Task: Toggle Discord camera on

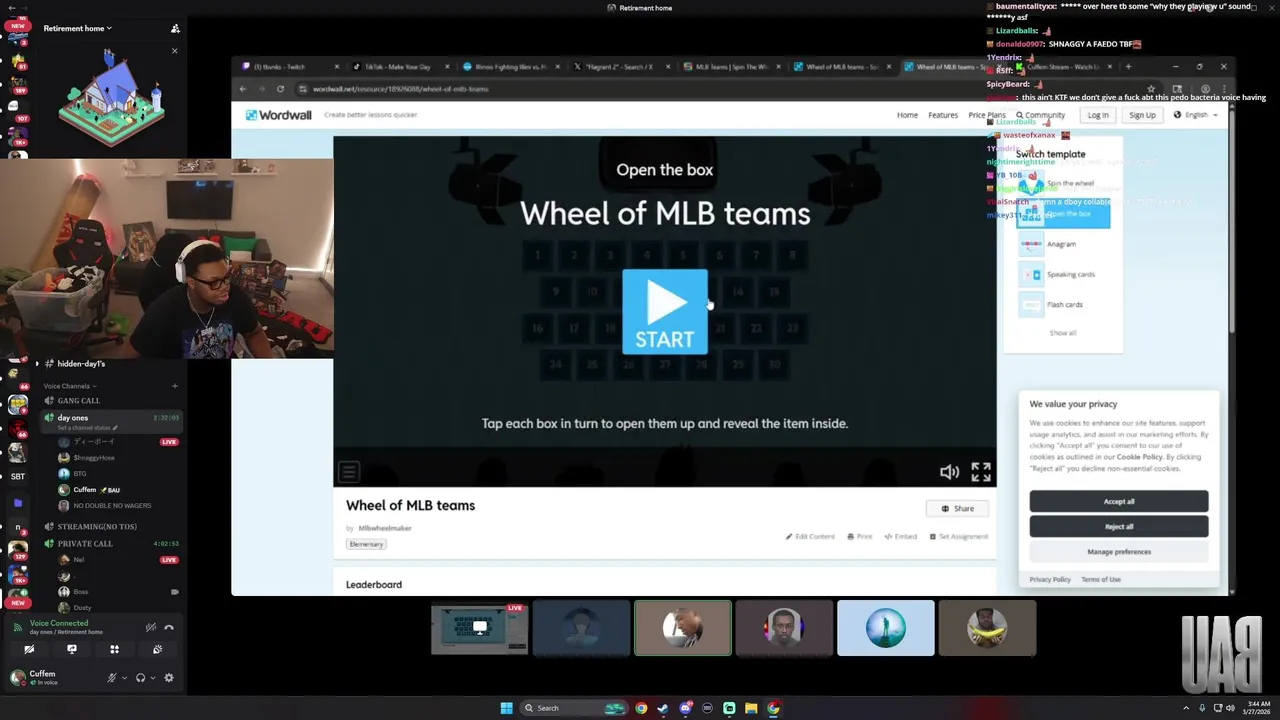Action: click(29, 650)
